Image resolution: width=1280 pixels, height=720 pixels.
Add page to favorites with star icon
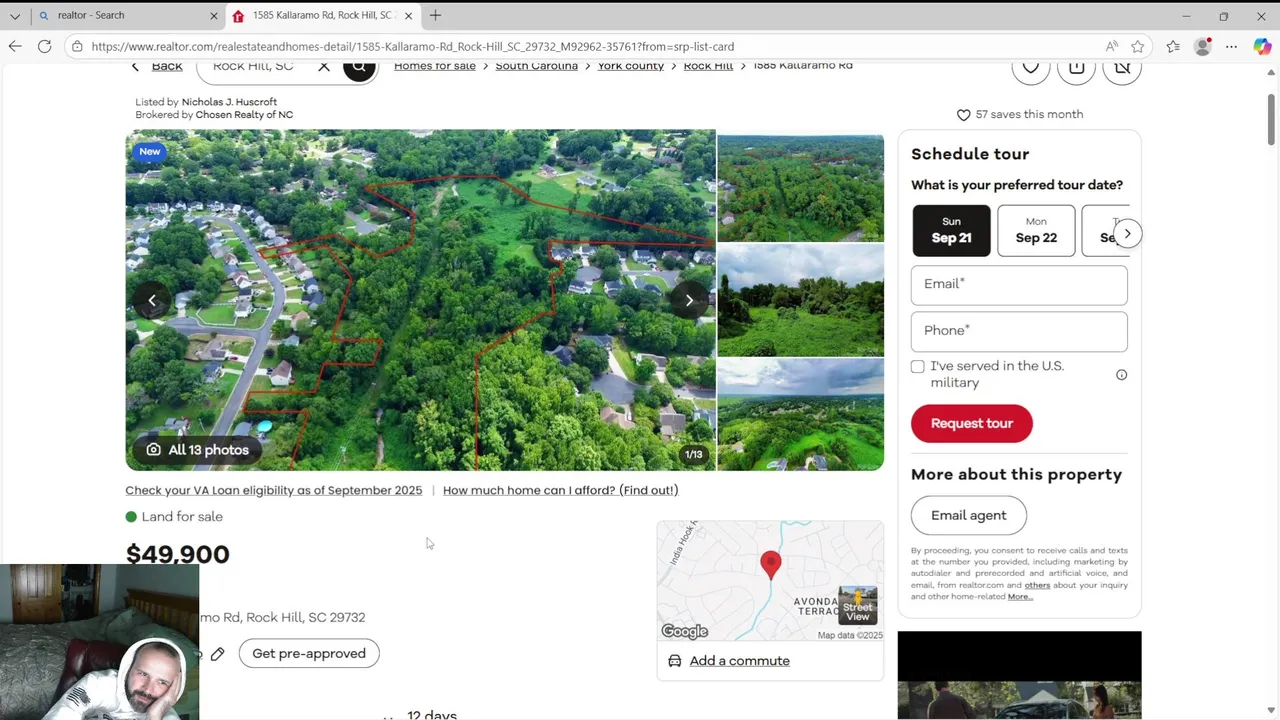click(1138, 46)
